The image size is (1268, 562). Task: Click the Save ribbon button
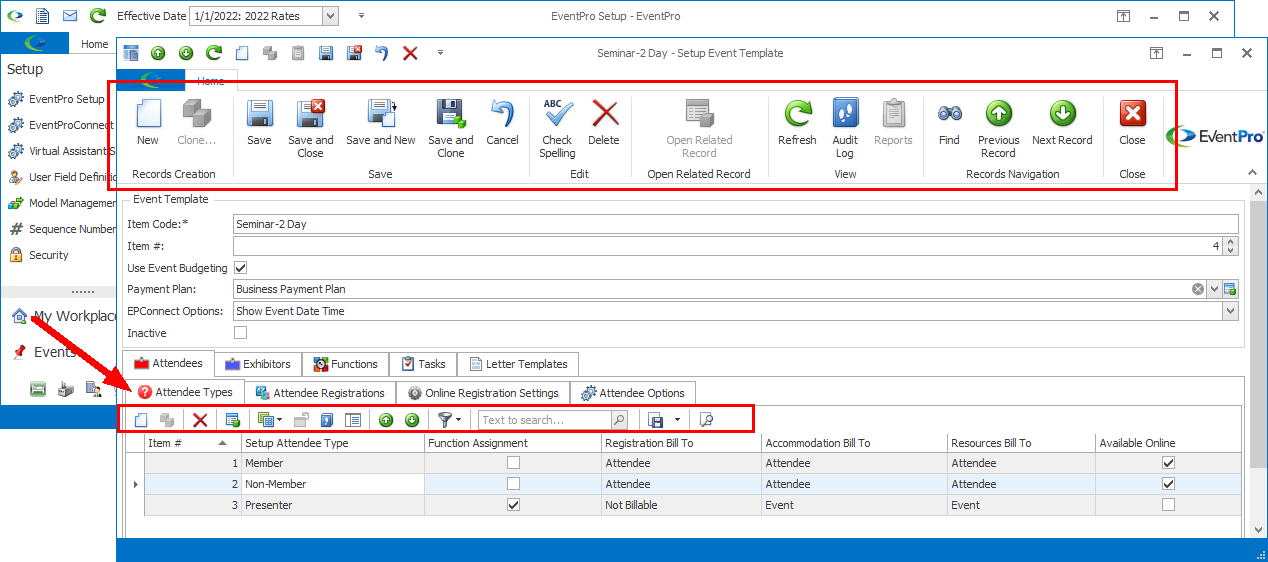coord(259,122)
